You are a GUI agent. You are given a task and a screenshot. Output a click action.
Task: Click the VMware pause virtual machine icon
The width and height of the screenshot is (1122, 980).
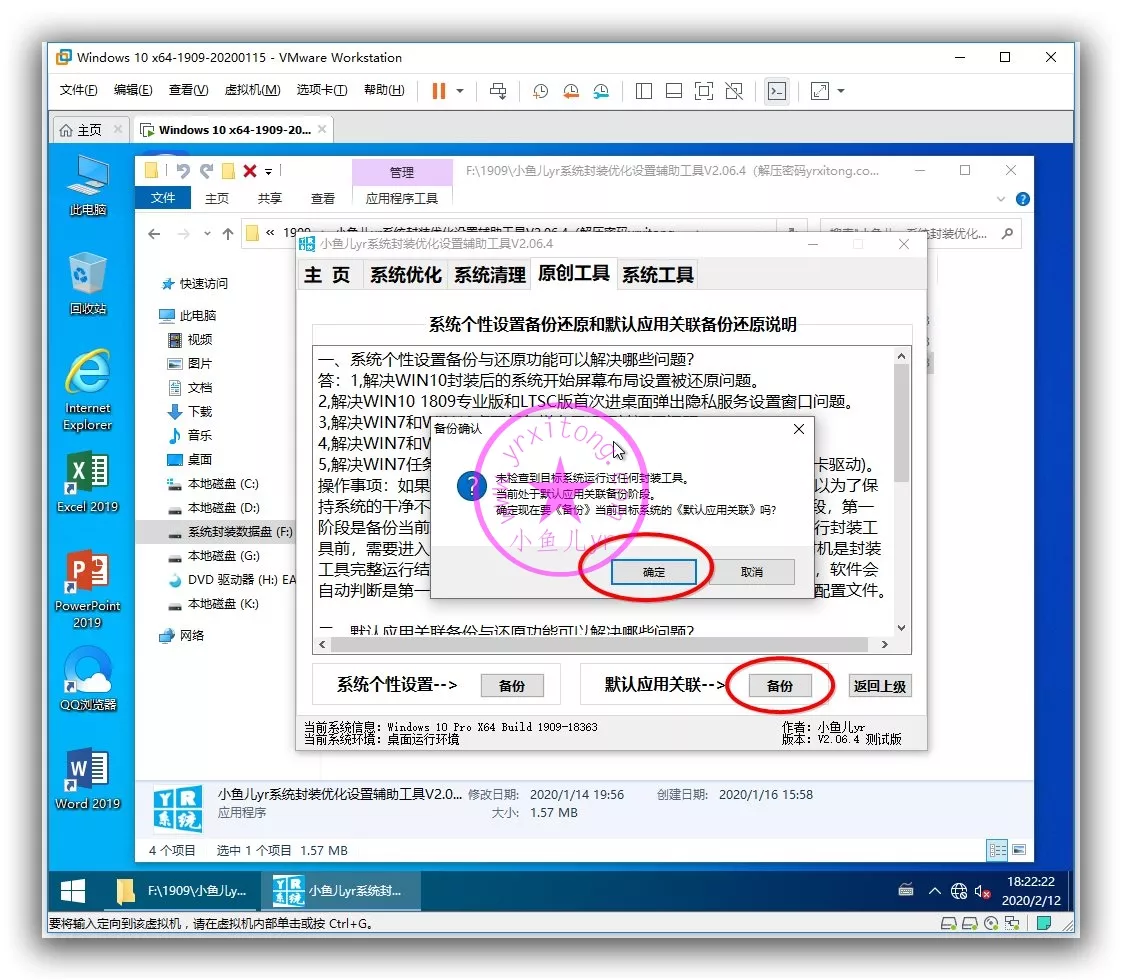438,91
